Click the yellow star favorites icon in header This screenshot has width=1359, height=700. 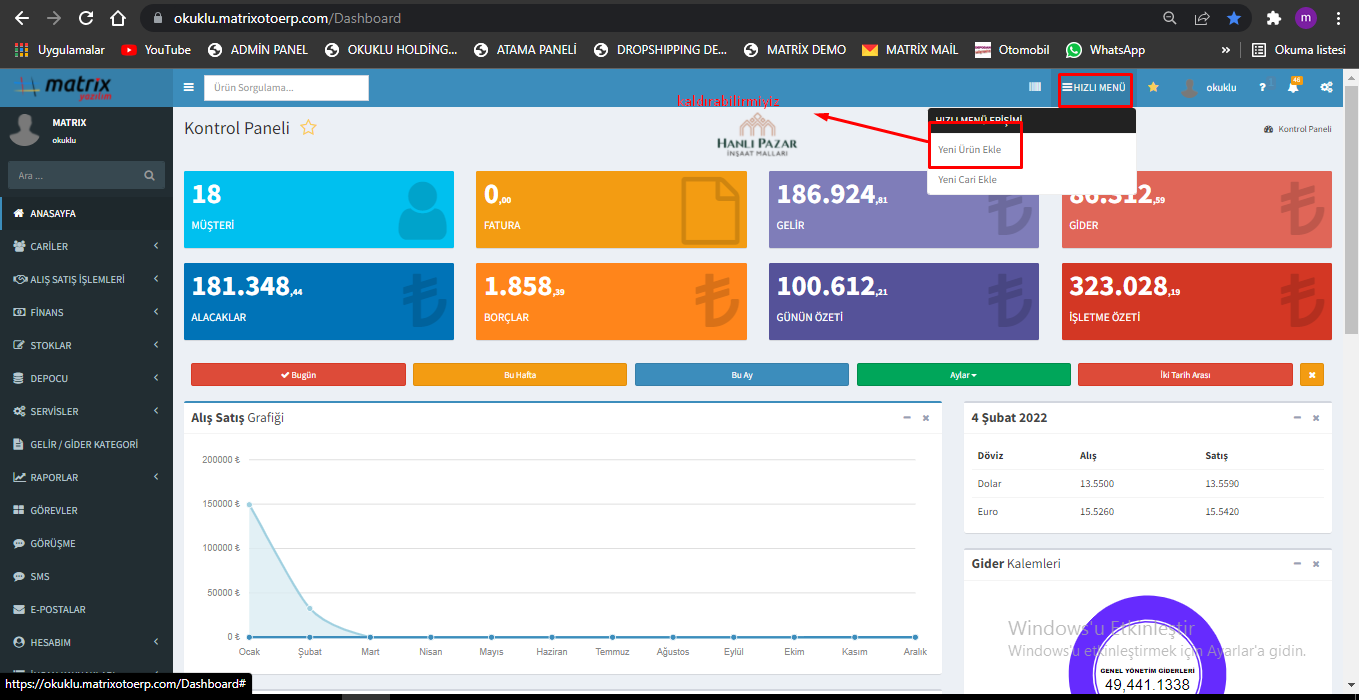tap(1153, 88)
